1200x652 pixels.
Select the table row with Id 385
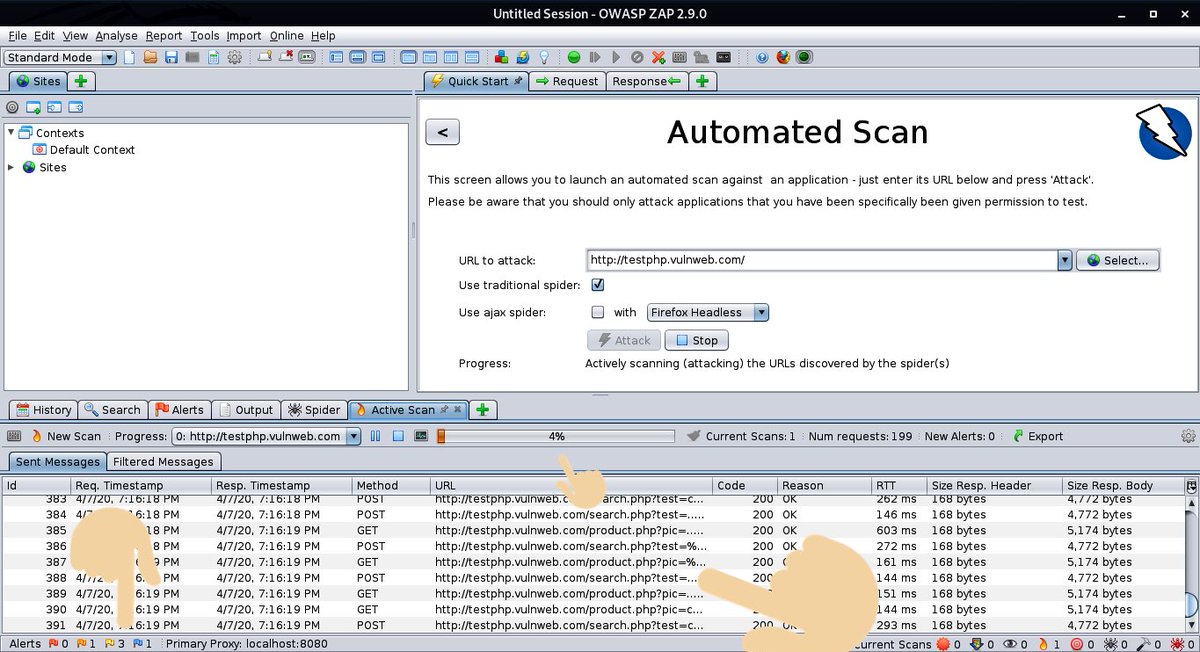point(593,531)
